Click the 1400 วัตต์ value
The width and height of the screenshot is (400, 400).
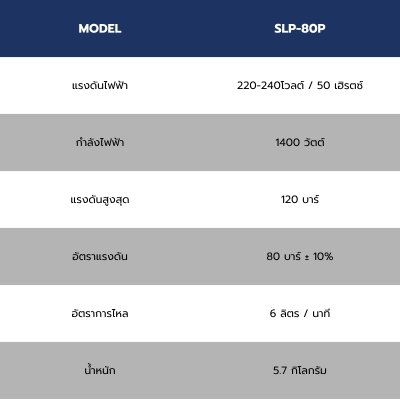(x=300, y=142)
